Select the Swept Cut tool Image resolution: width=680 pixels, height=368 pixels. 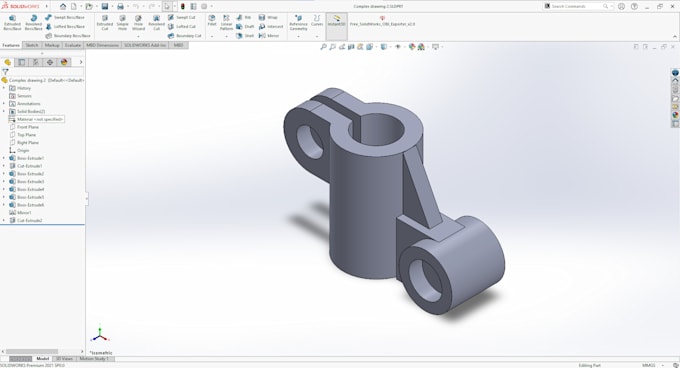point(182,17)
